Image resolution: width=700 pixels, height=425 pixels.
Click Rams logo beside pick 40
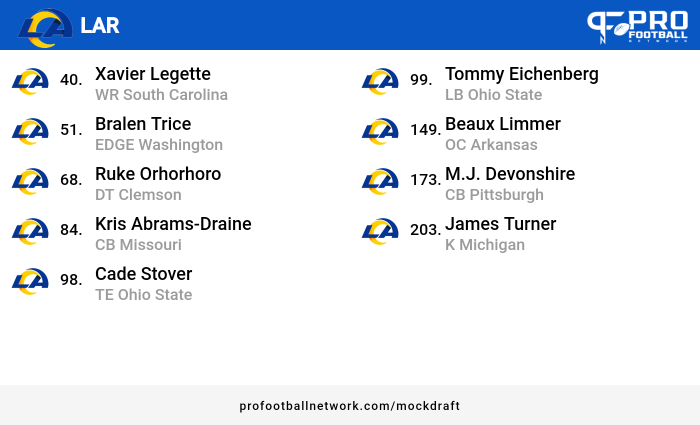[x=30, y=81]
